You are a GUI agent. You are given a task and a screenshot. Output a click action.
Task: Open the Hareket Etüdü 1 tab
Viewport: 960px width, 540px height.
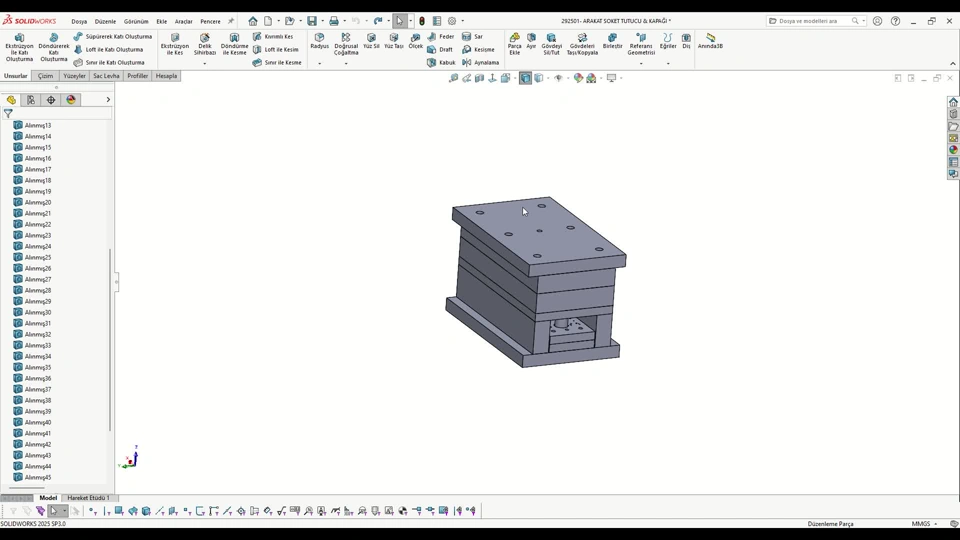87,498
